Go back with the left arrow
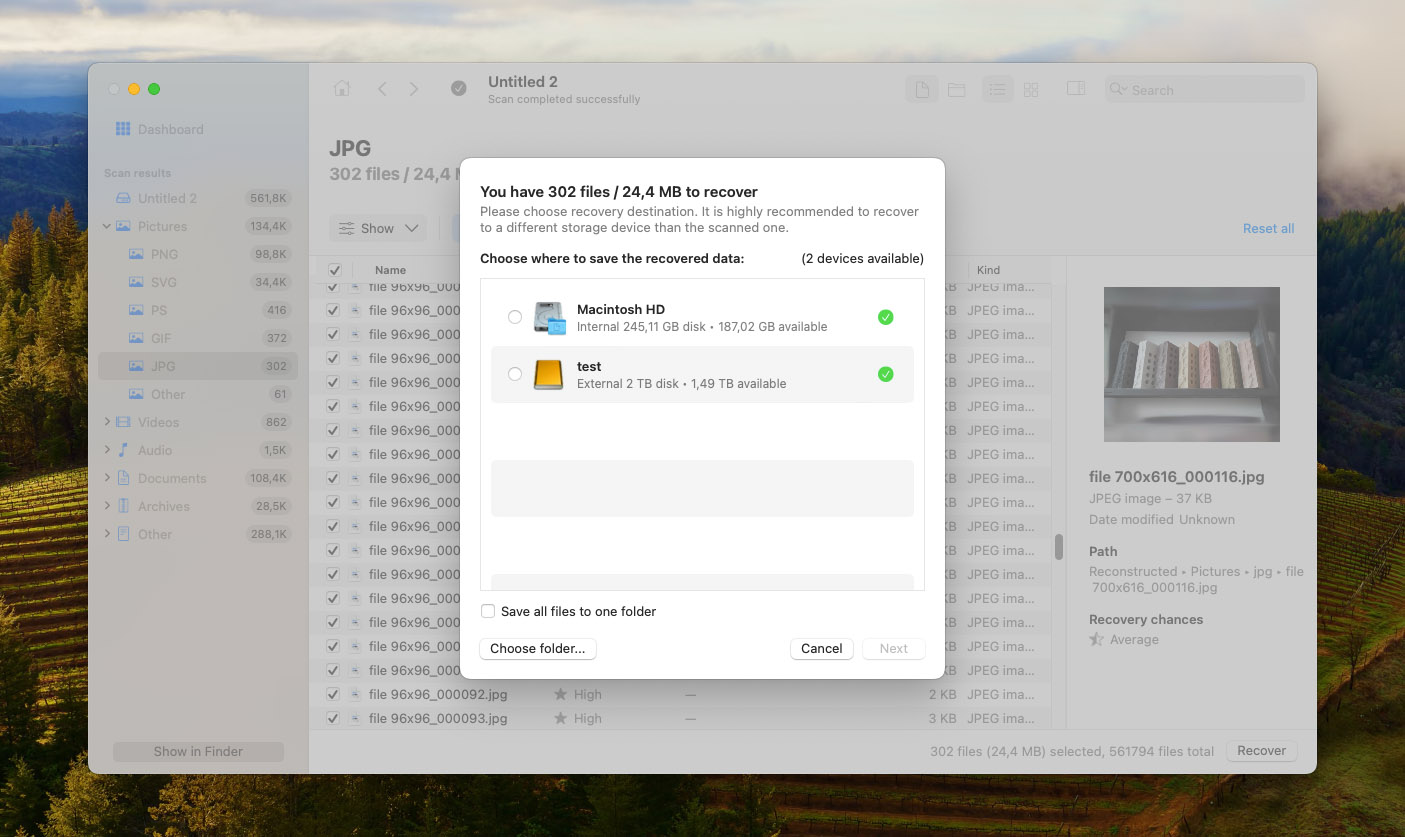The height and width of the screenshot is (837, 1405). pos(382,89)
